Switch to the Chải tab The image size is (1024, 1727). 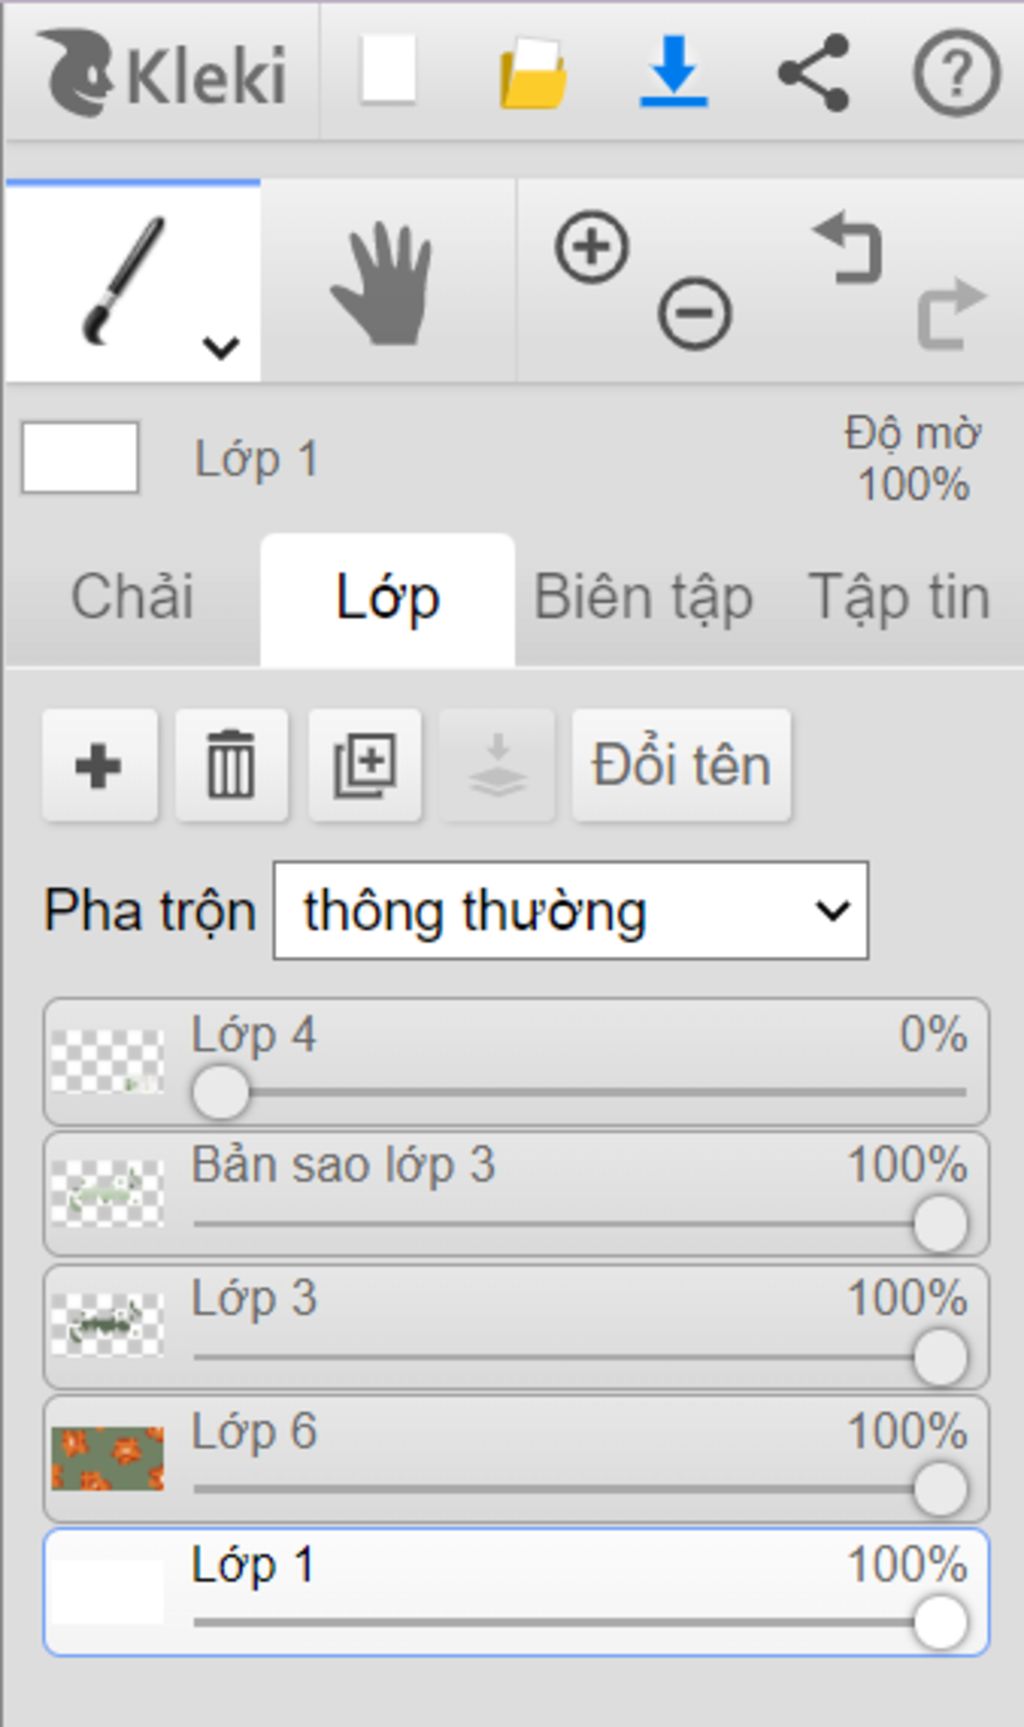pos(133,598)
